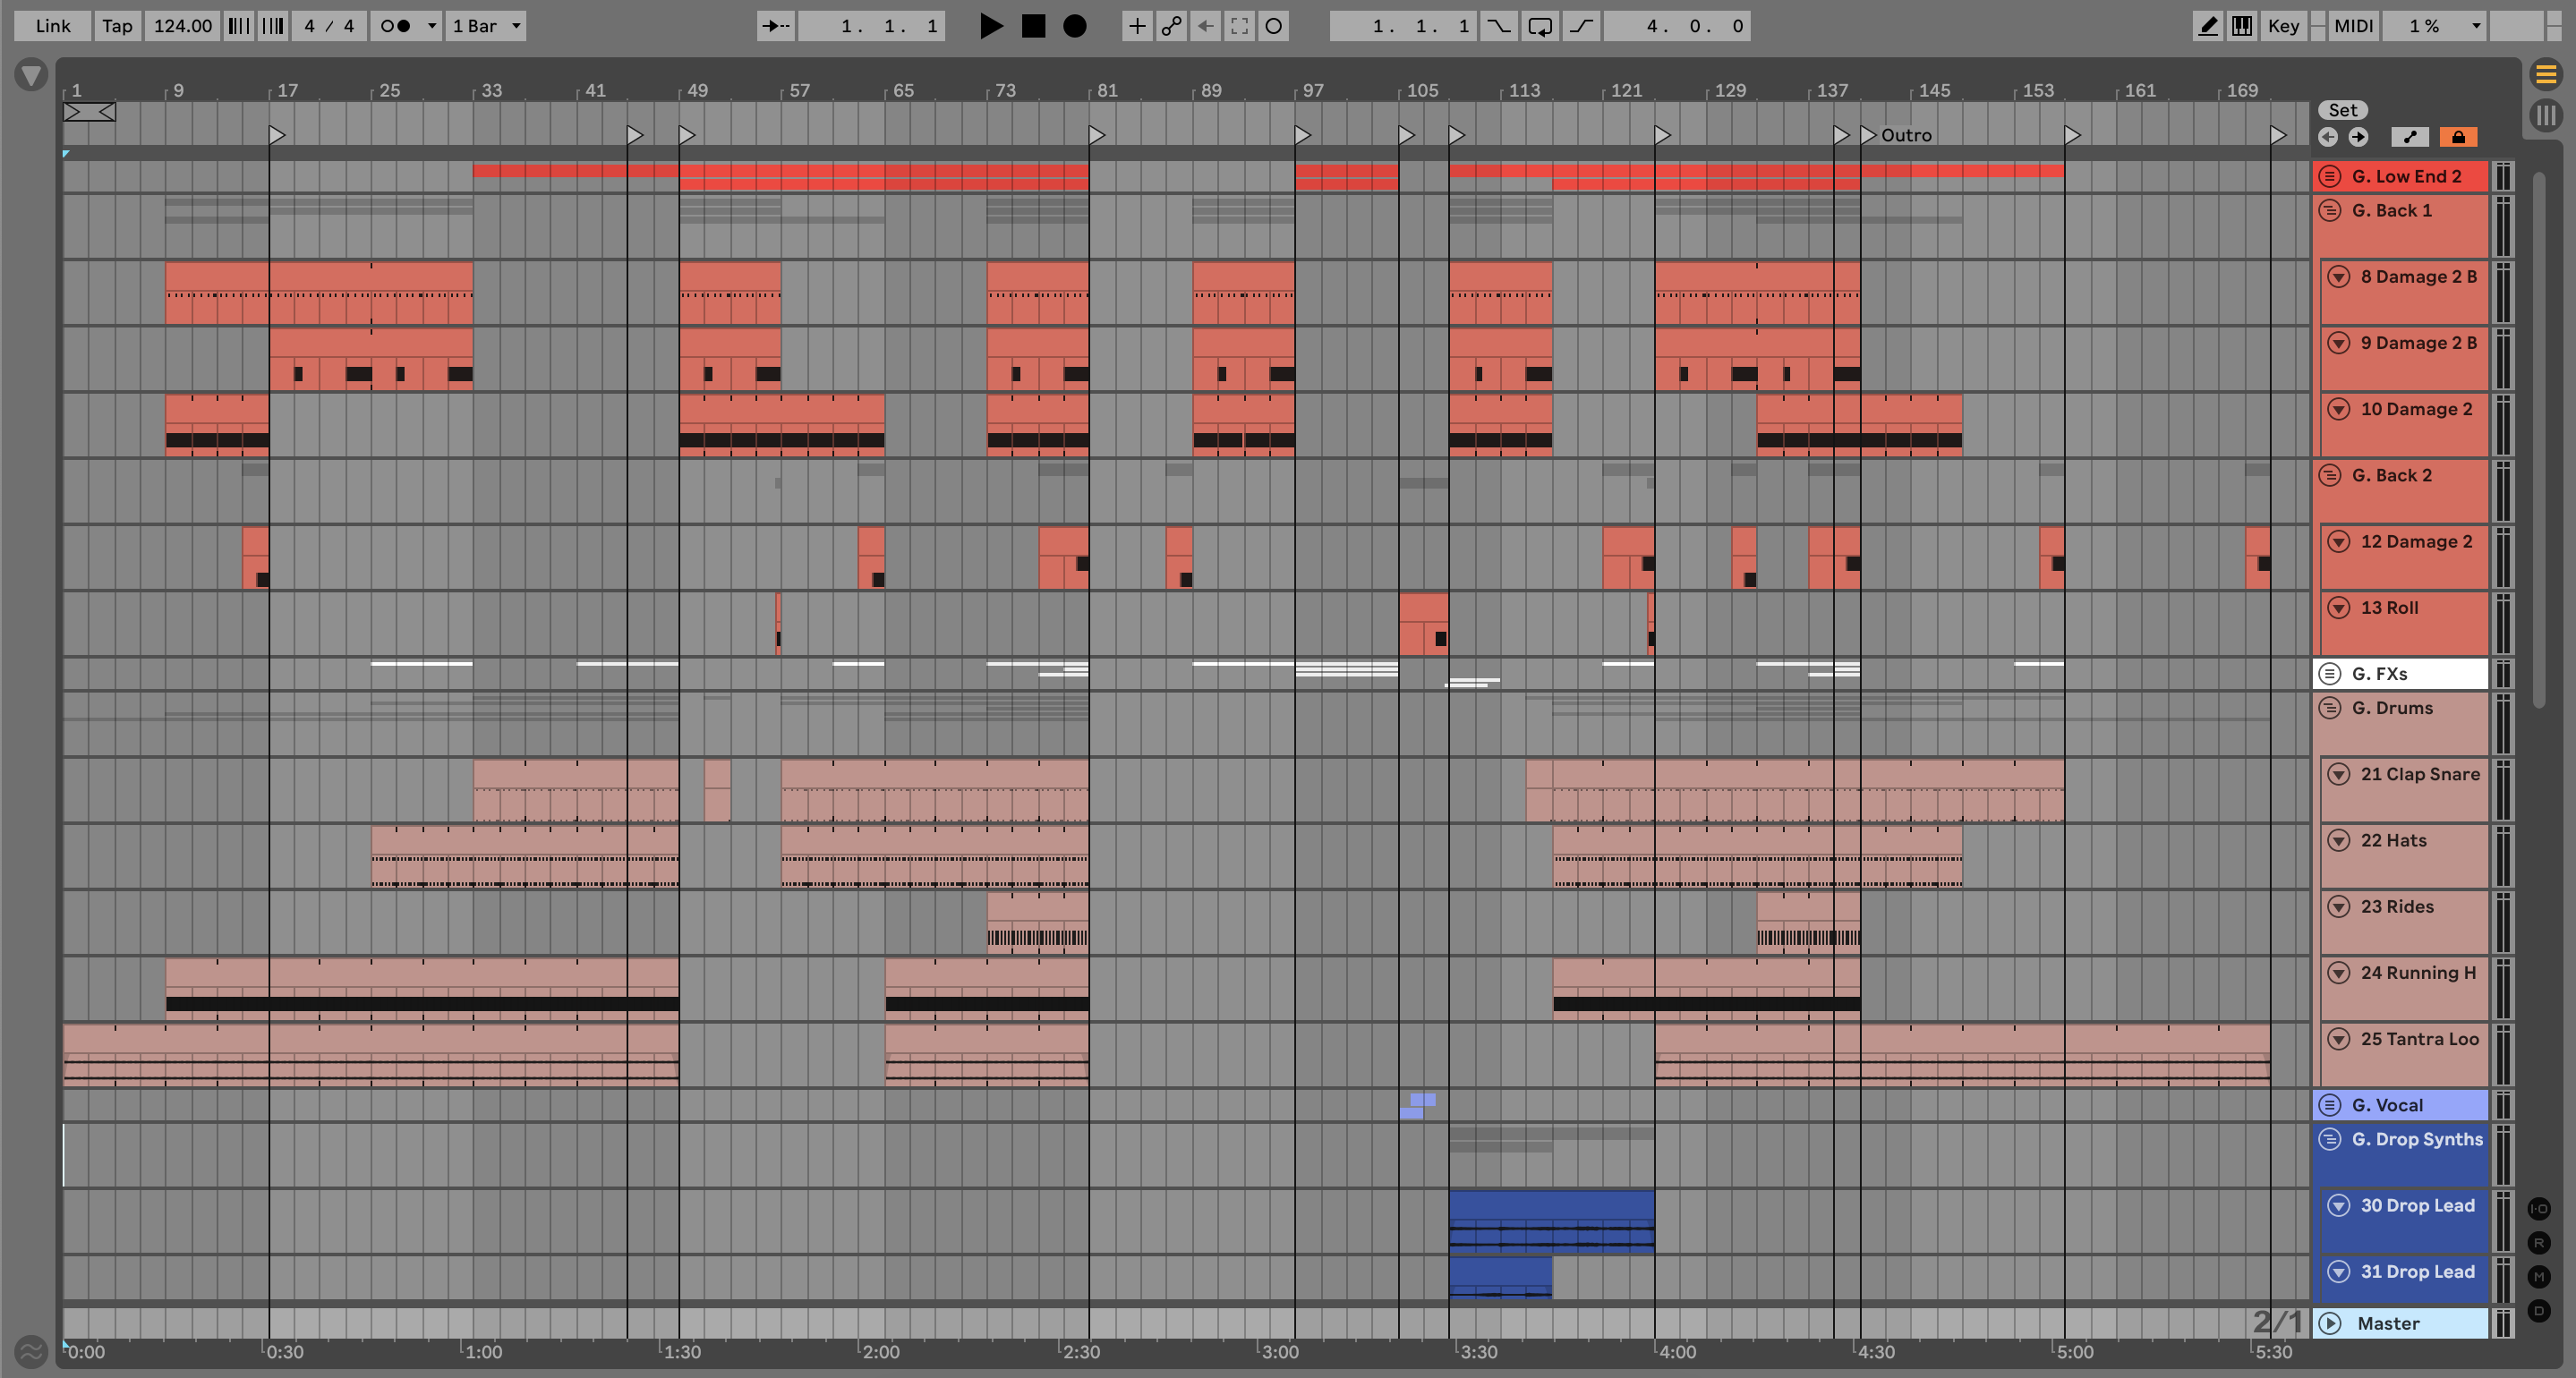Viewport: 2576px width, 1378px height.
Task: Toggle the orange Lock Envelopes button
Action: click(x=2458, y=137)
